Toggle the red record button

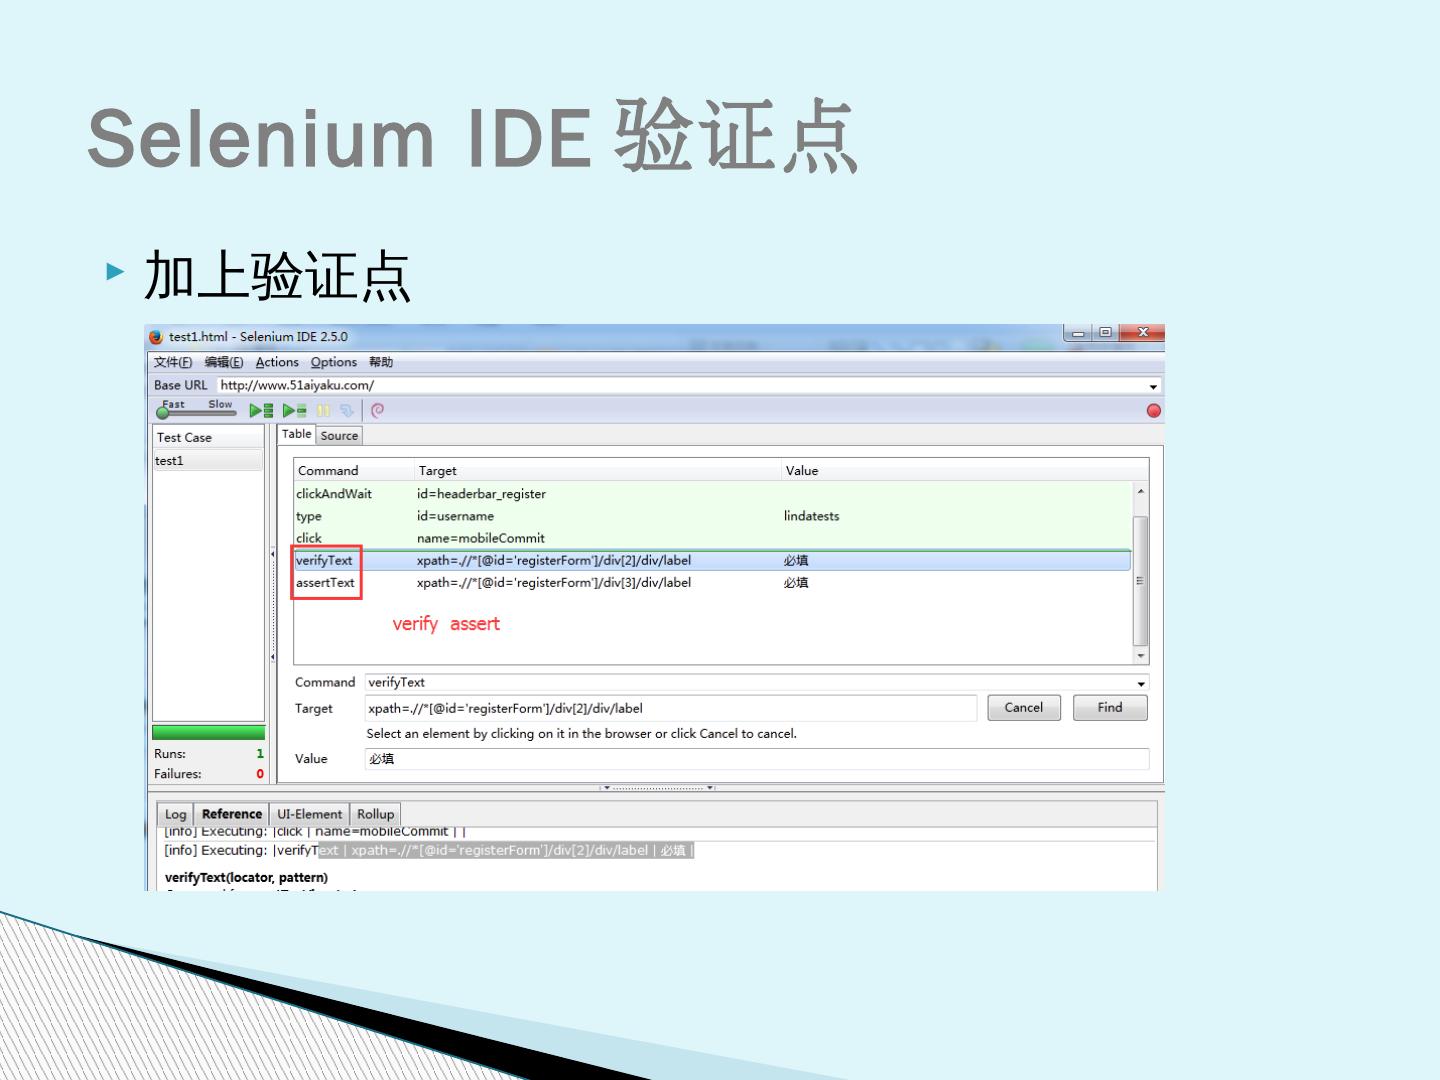point(1153,410)
